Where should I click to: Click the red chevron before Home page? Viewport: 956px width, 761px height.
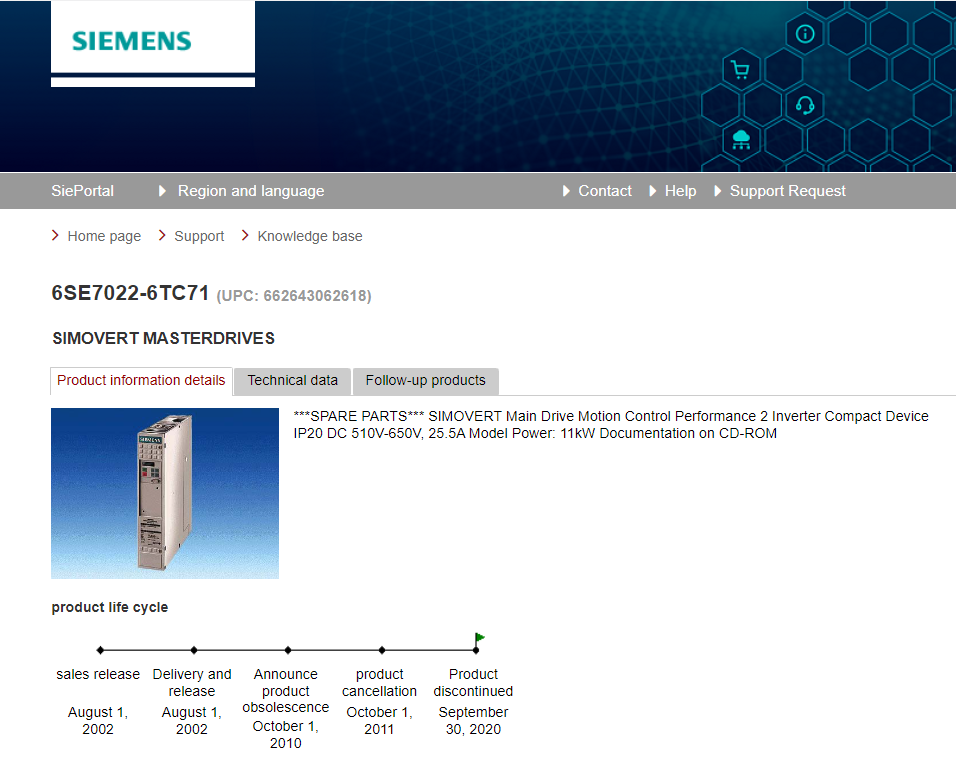point(55,236)
